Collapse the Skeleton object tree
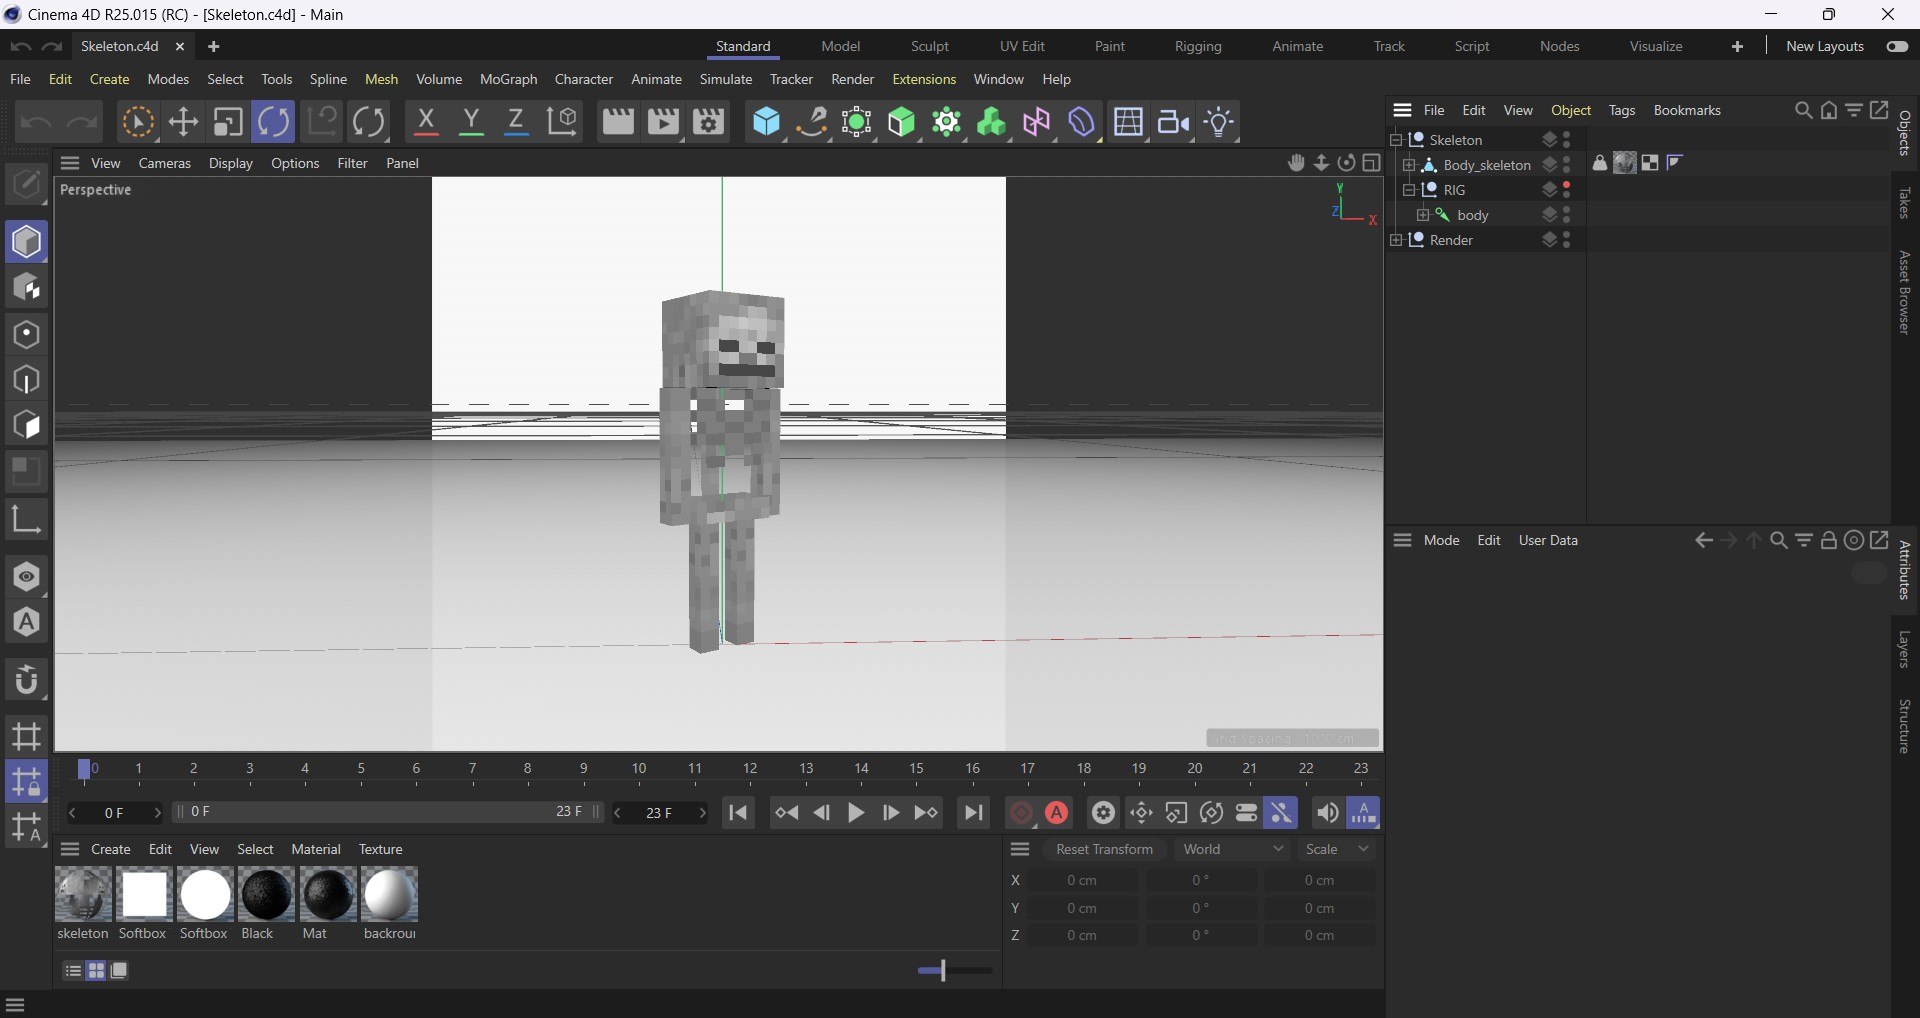1920x1018 pixels. [1396, 140]
